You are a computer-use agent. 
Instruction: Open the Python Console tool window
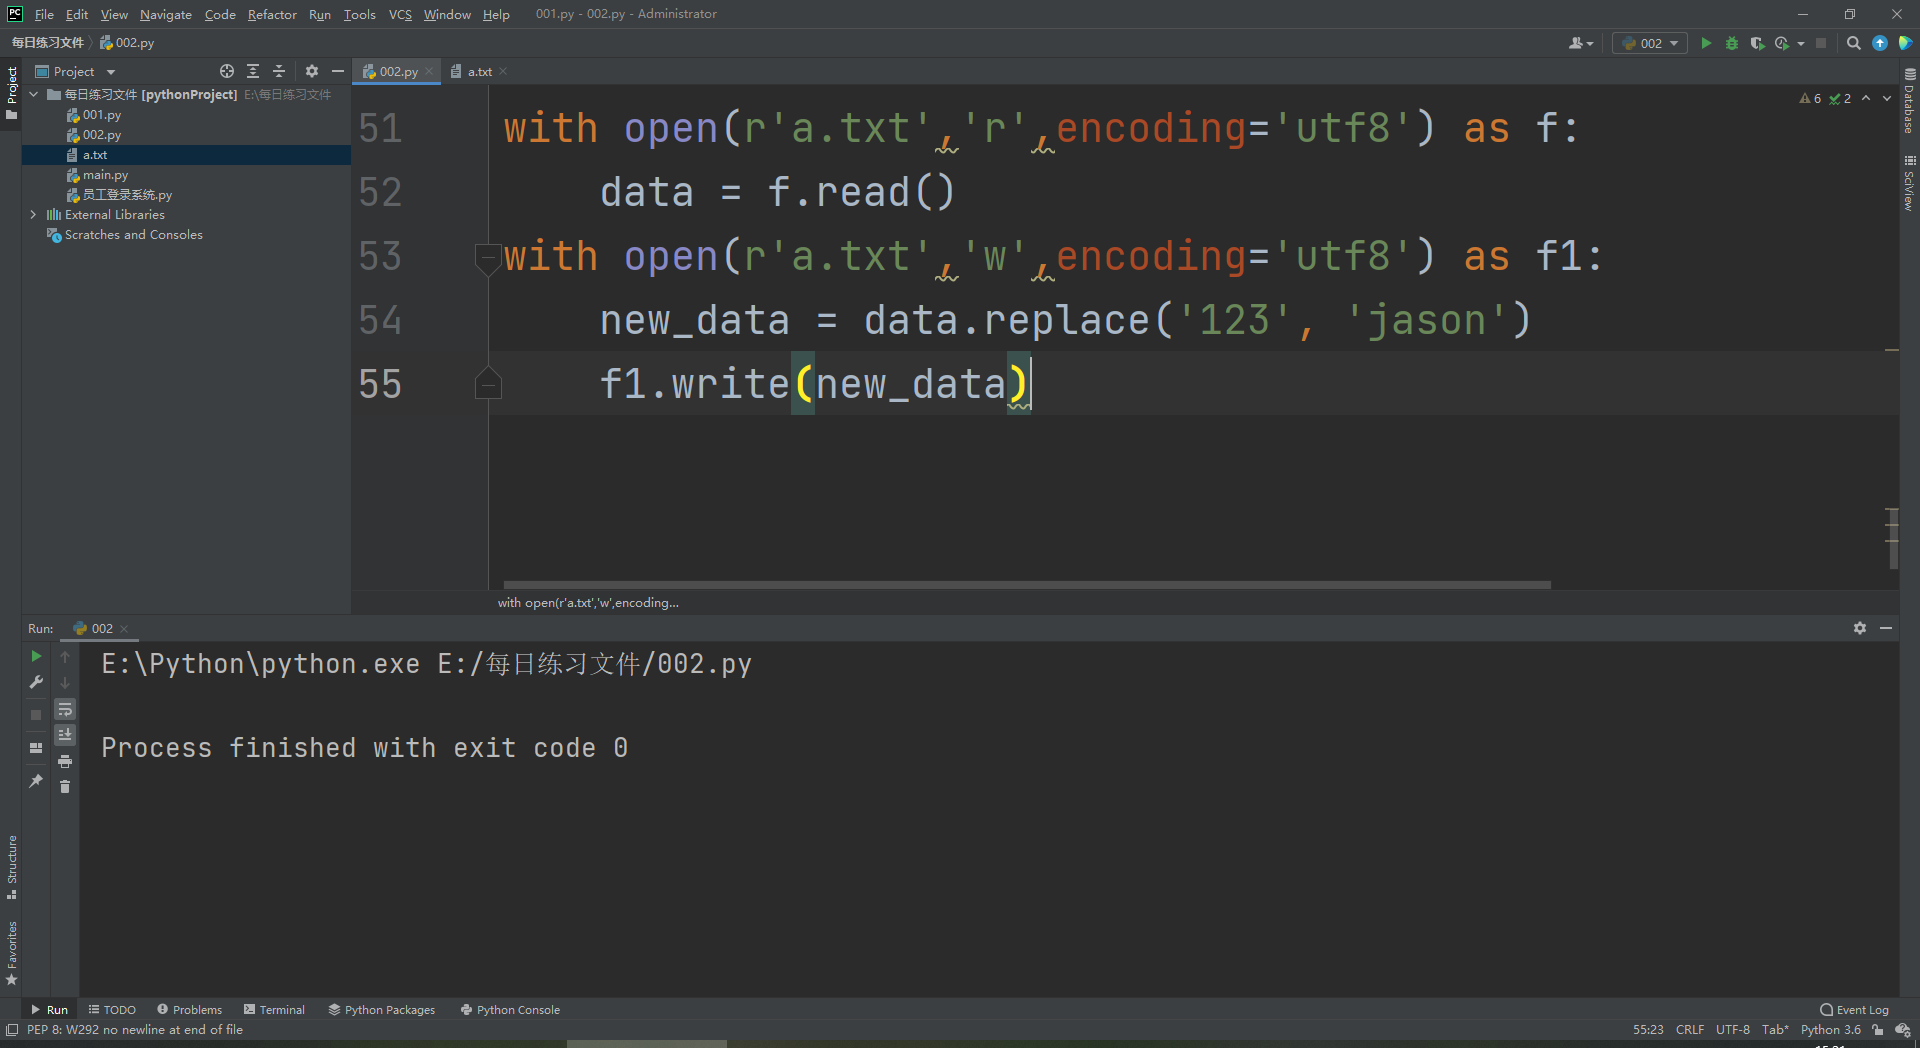[x=510, y=1010]
